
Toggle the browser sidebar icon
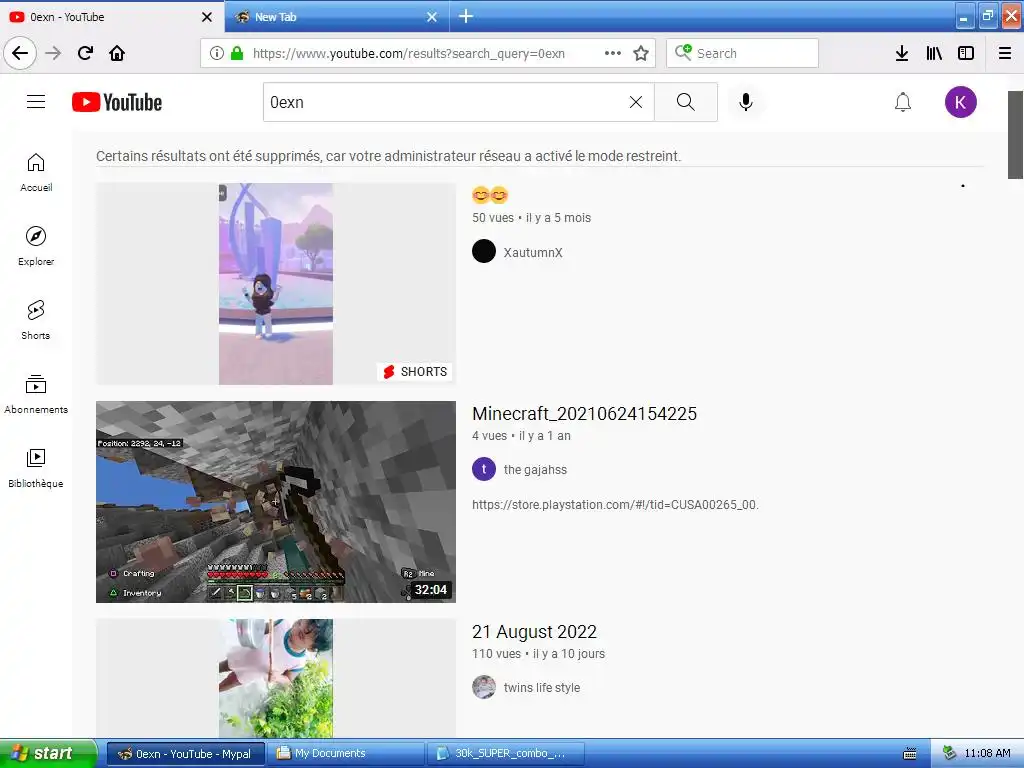[x=966, y=53]
